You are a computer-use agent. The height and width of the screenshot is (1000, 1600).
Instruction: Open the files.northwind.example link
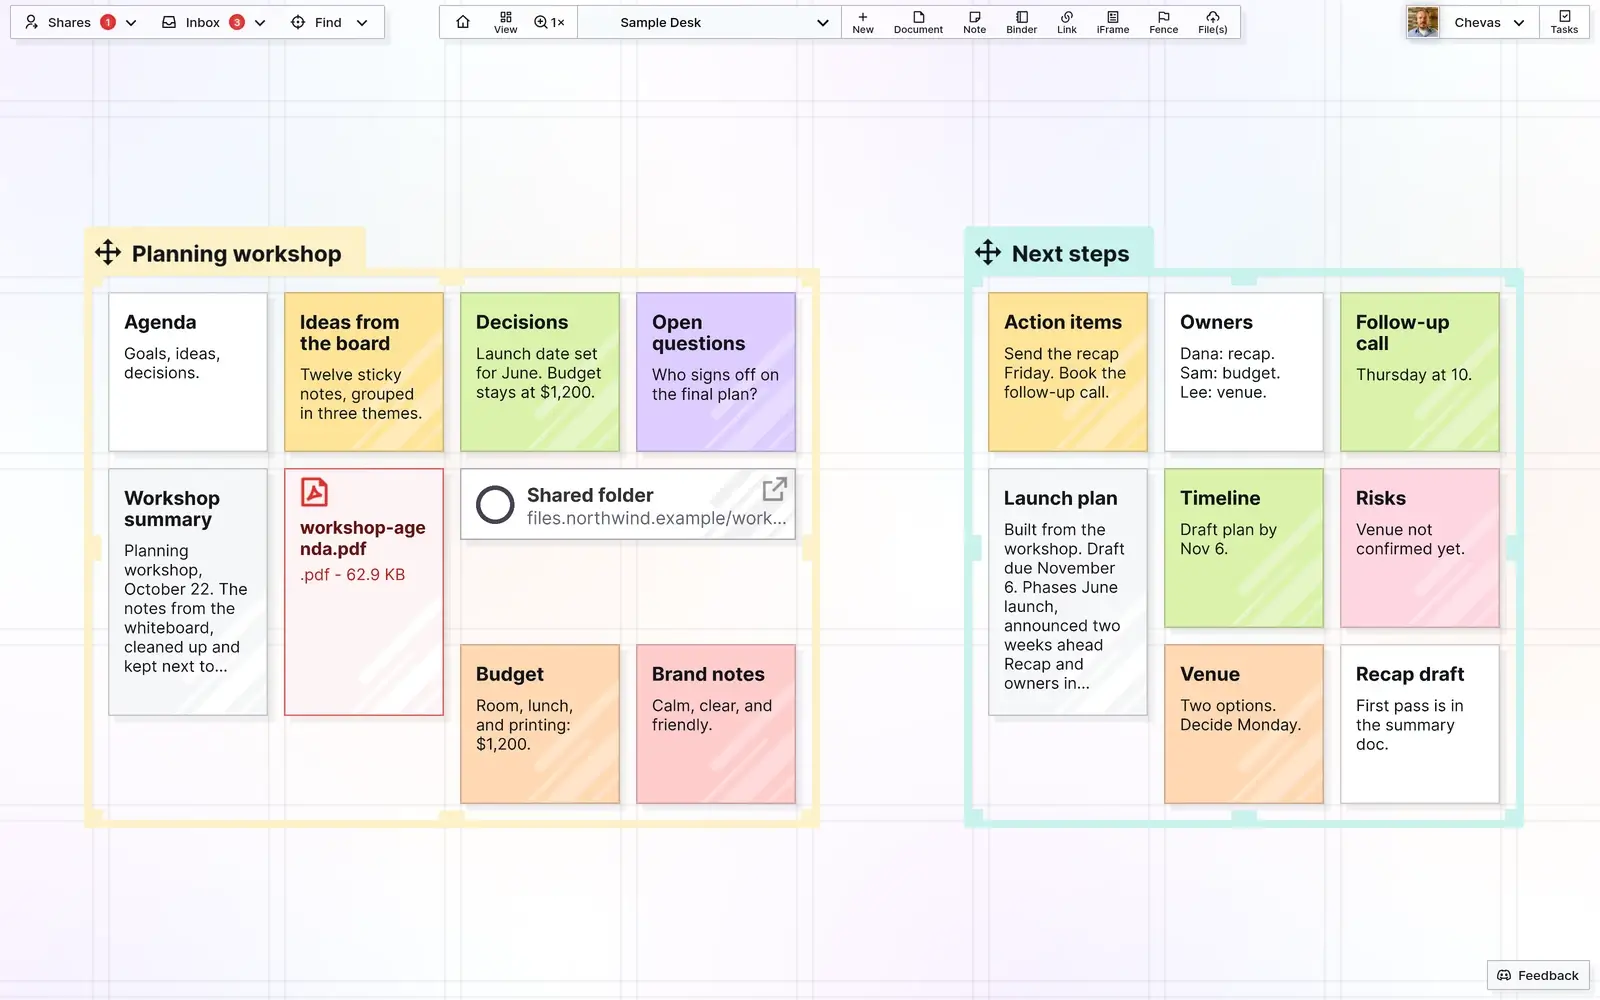657,518
